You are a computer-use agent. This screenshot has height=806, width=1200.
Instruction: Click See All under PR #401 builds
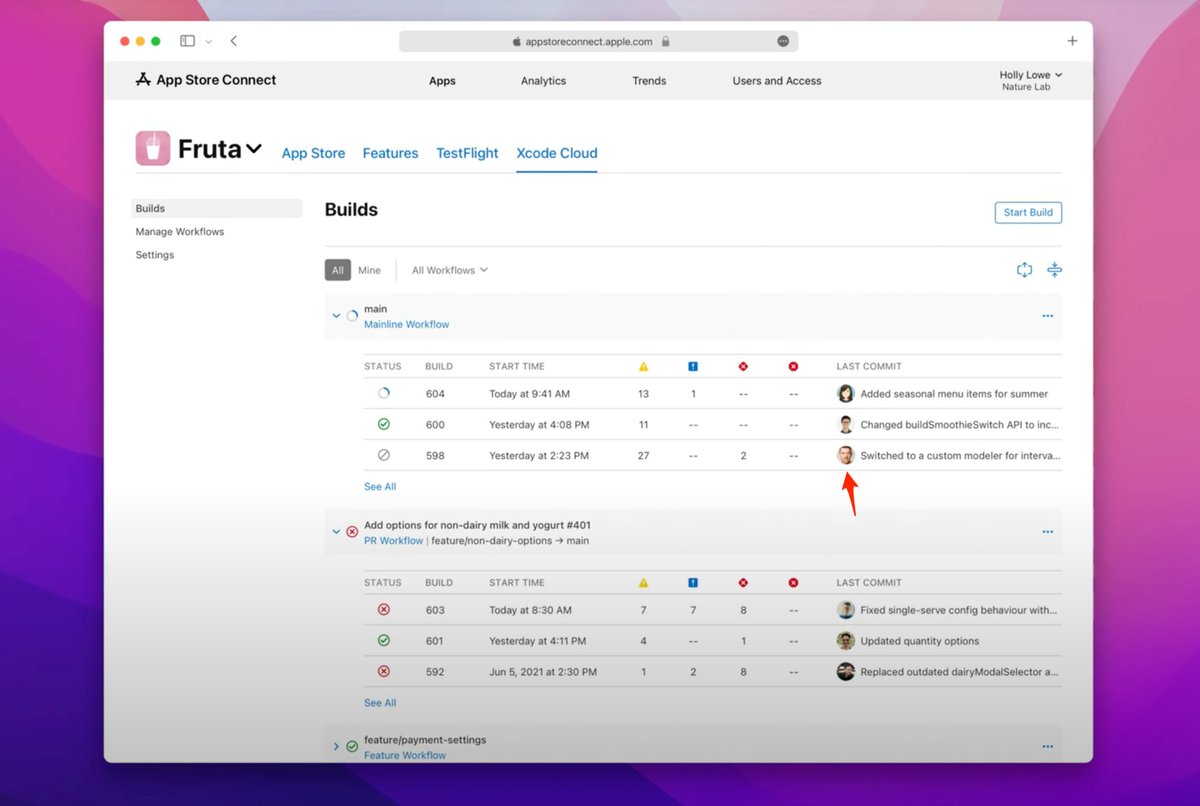click(380, 703)
